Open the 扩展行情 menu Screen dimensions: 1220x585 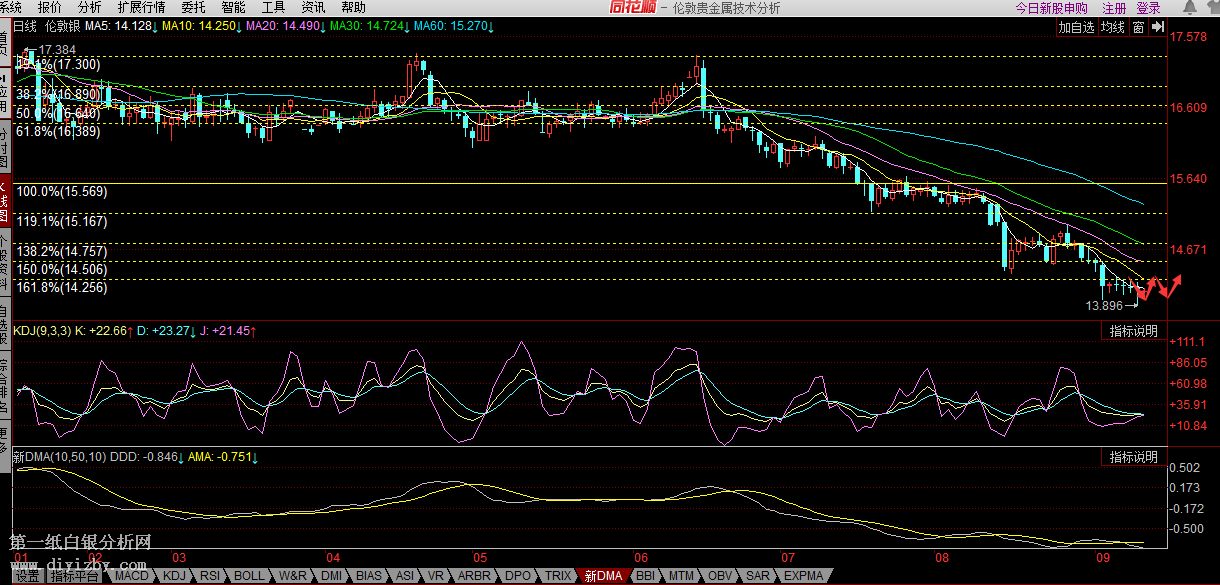click(141, 7)
